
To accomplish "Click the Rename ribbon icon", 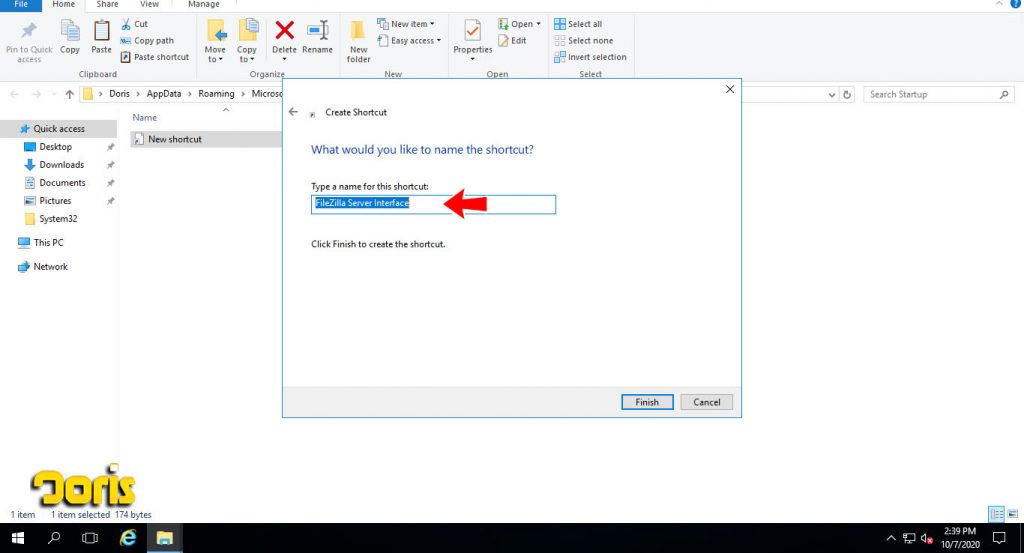I will (x=317, y=37).
